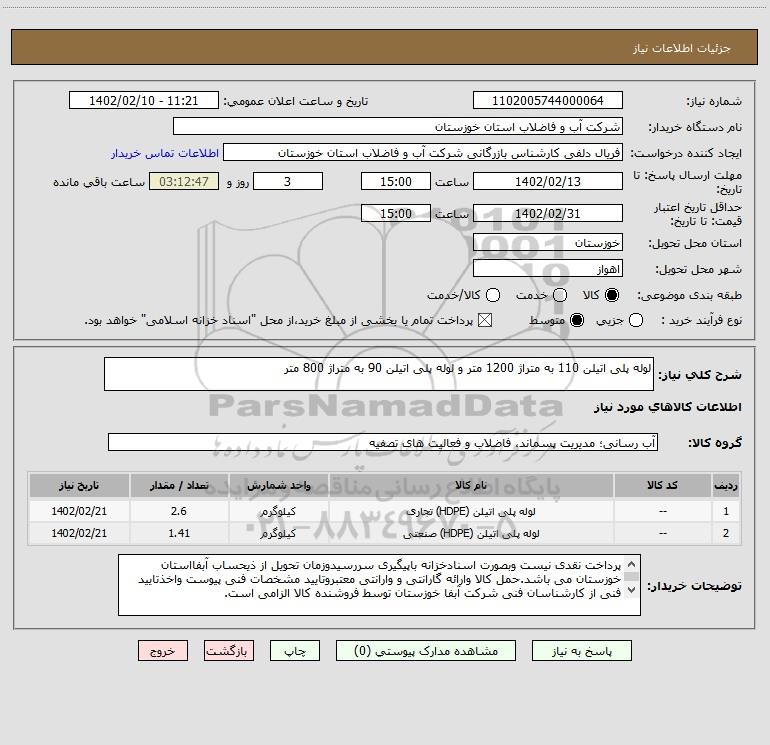Select the خدمت radio button
Image resolution: width=770 pixels, height=745 pixels.
pos(560,295)
